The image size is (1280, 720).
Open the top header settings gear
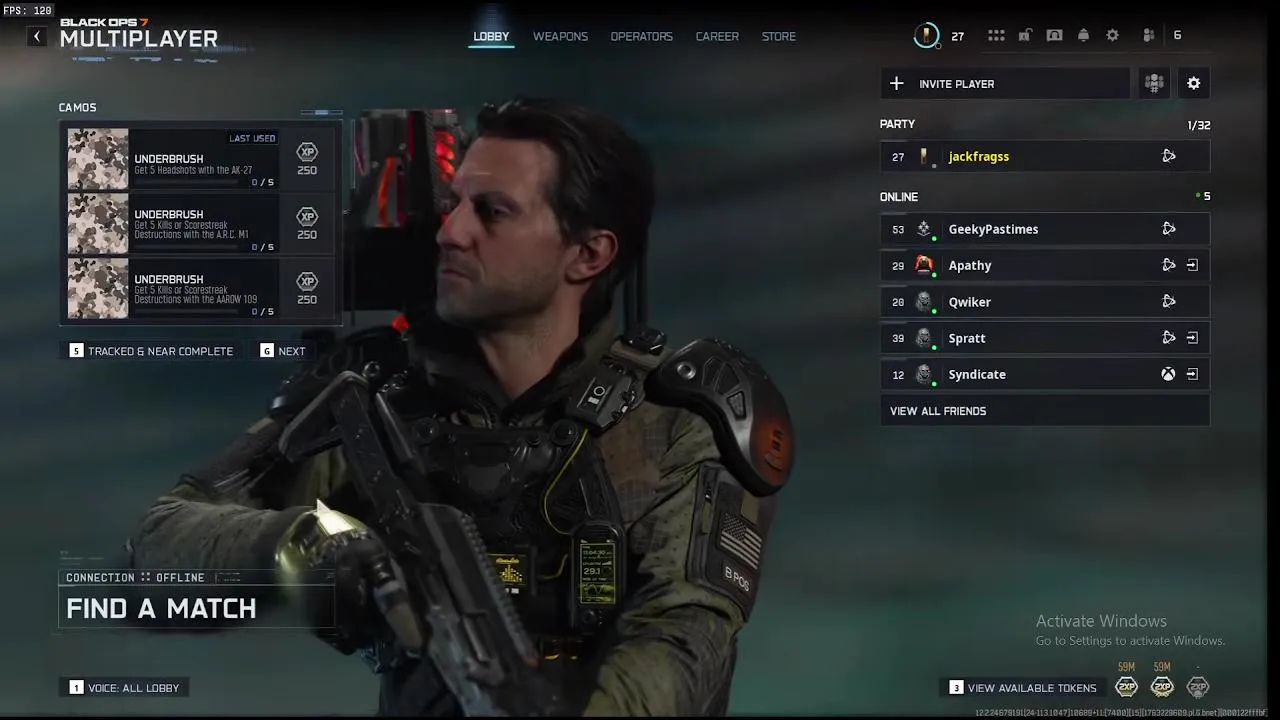(x=1112, y=35)
